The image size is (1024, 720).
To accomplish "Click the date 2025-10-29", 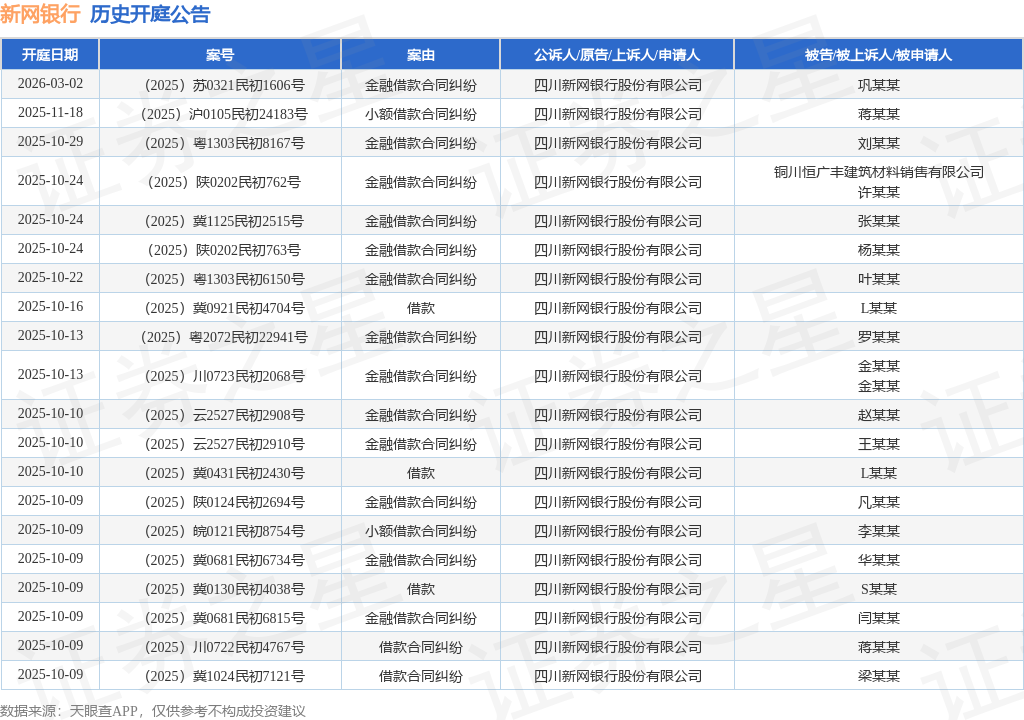I will point(50,141).
